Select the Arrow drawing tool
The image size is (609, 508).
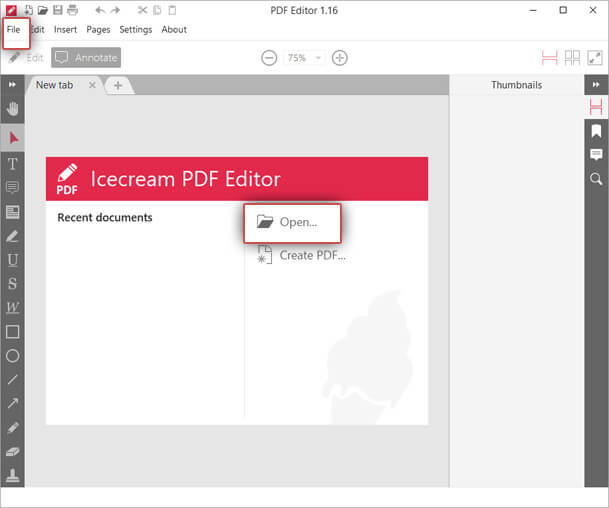(13, 403)
